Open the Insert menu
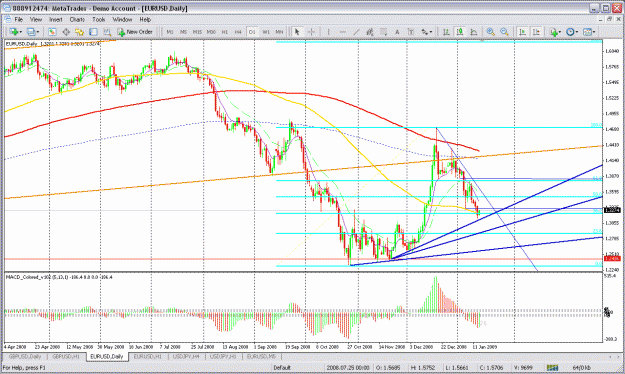625x374 pixels. (55, 19)
